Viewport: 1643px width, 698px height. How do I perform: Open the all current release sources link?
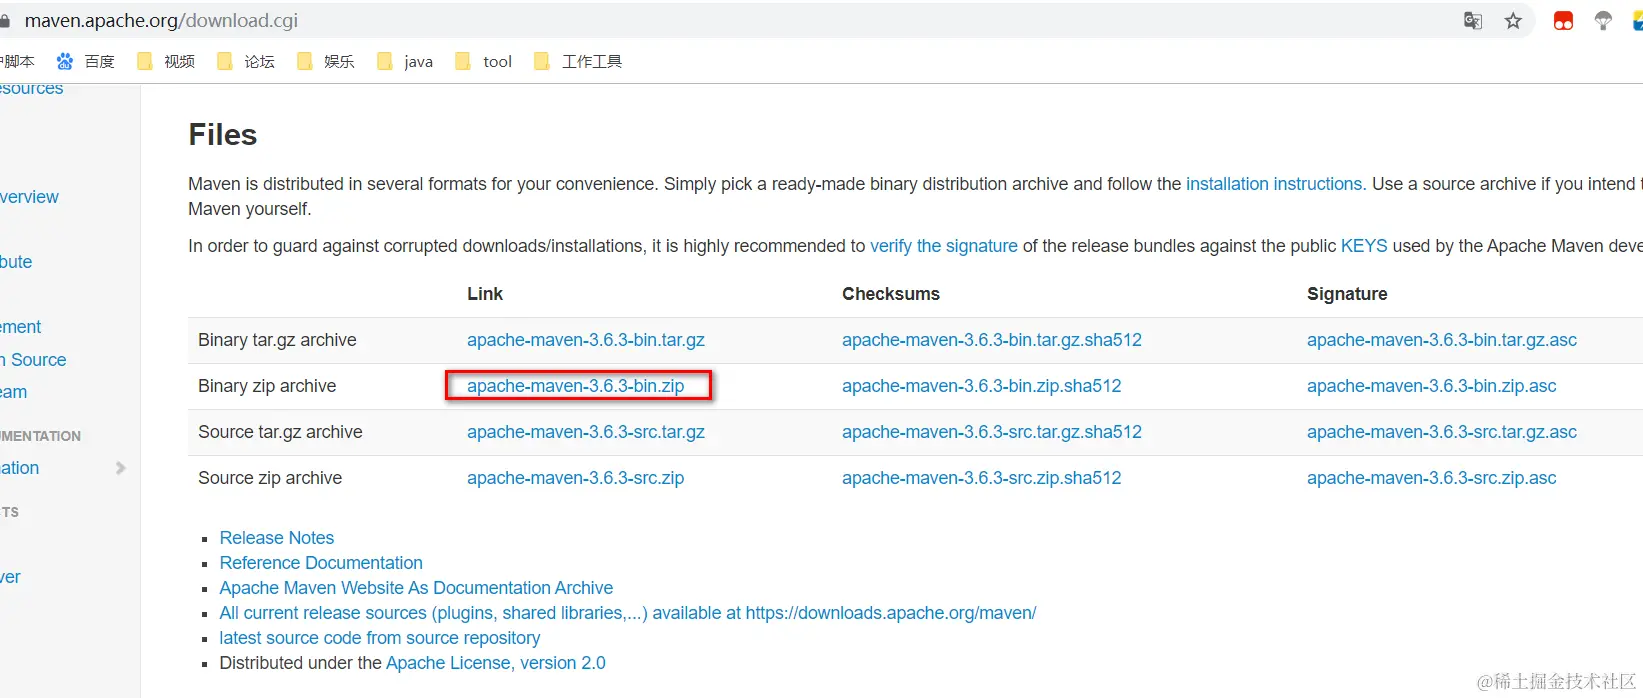pos(628,613)
